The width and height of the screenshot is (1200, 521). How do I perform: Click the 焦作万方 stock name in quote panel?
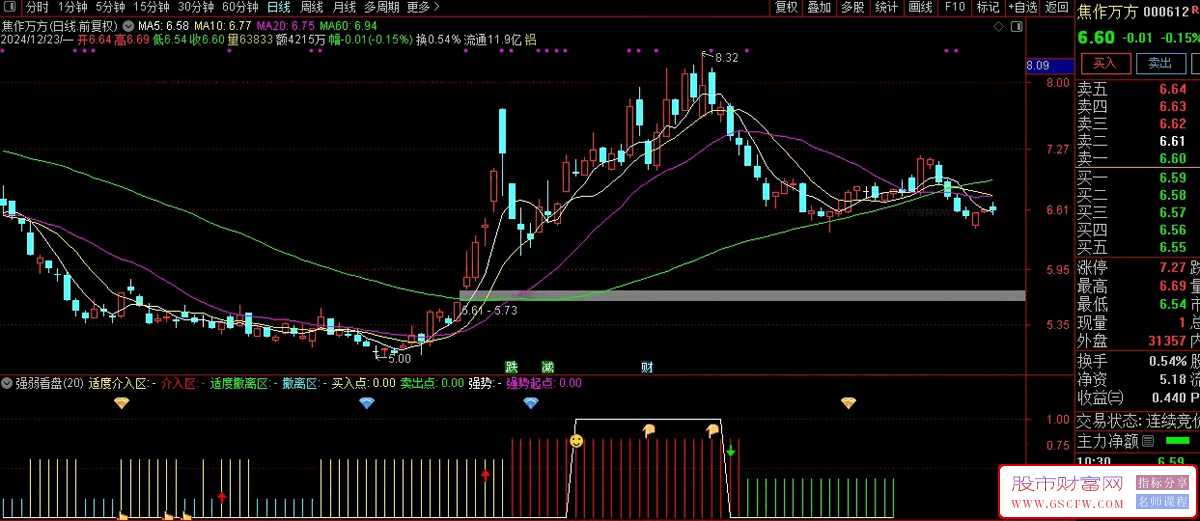click(x=1106, y=12)
